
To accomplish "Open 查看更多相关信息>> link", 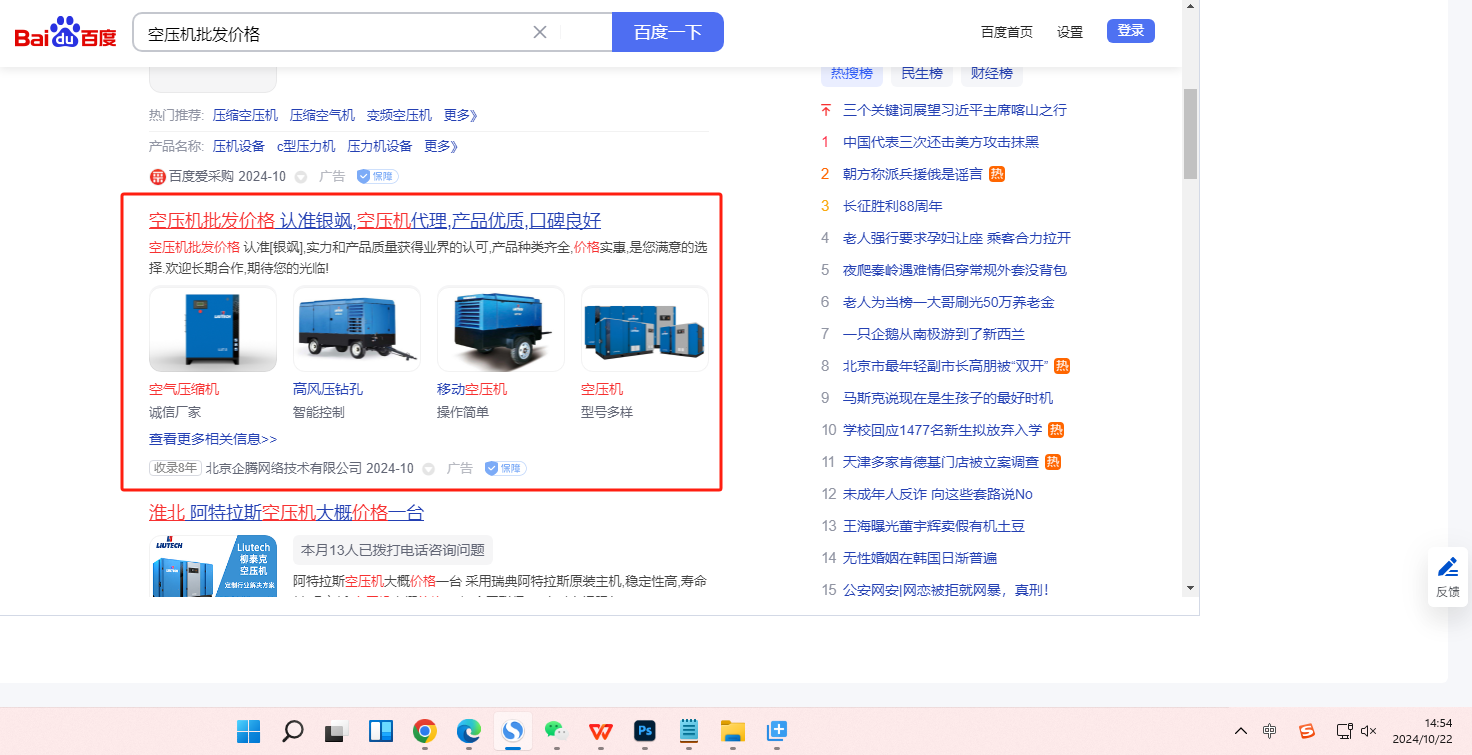I will point(213,439).
